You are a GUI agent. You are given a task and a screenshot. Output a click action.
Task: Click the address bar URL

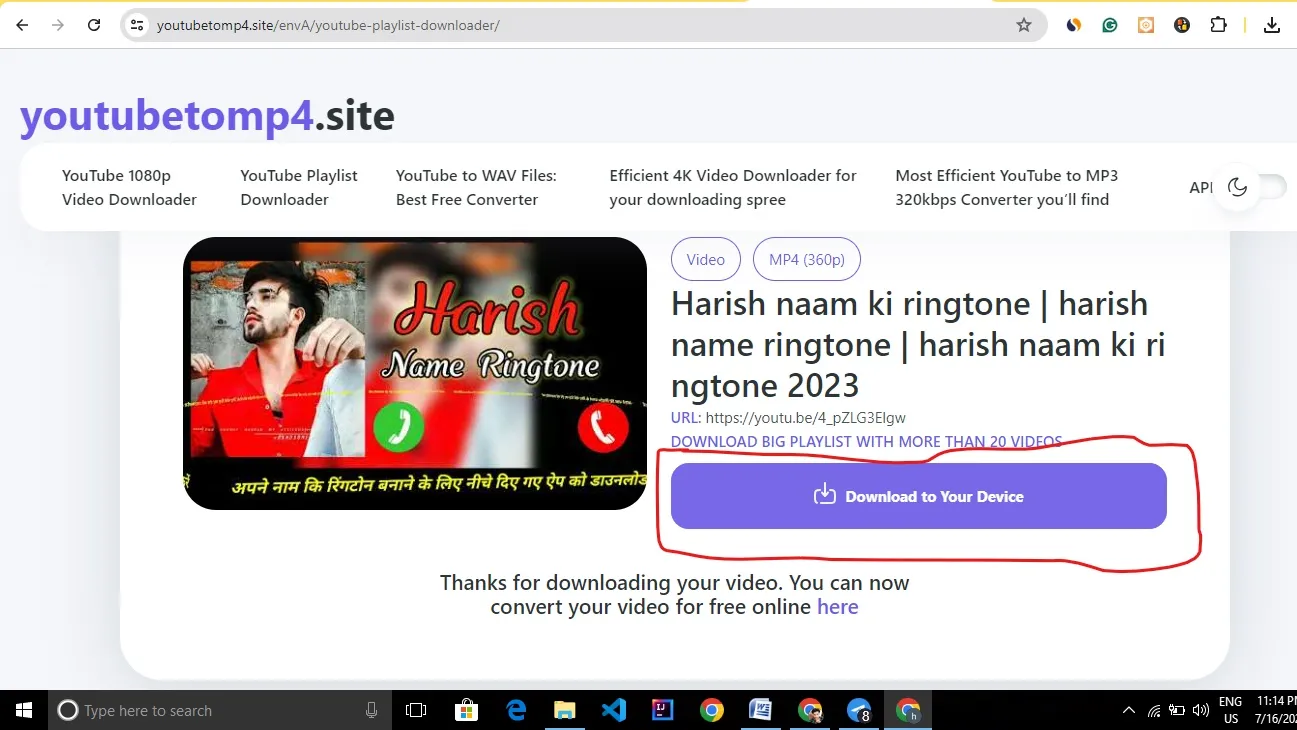pyautogui.click(x=328, y=25)
